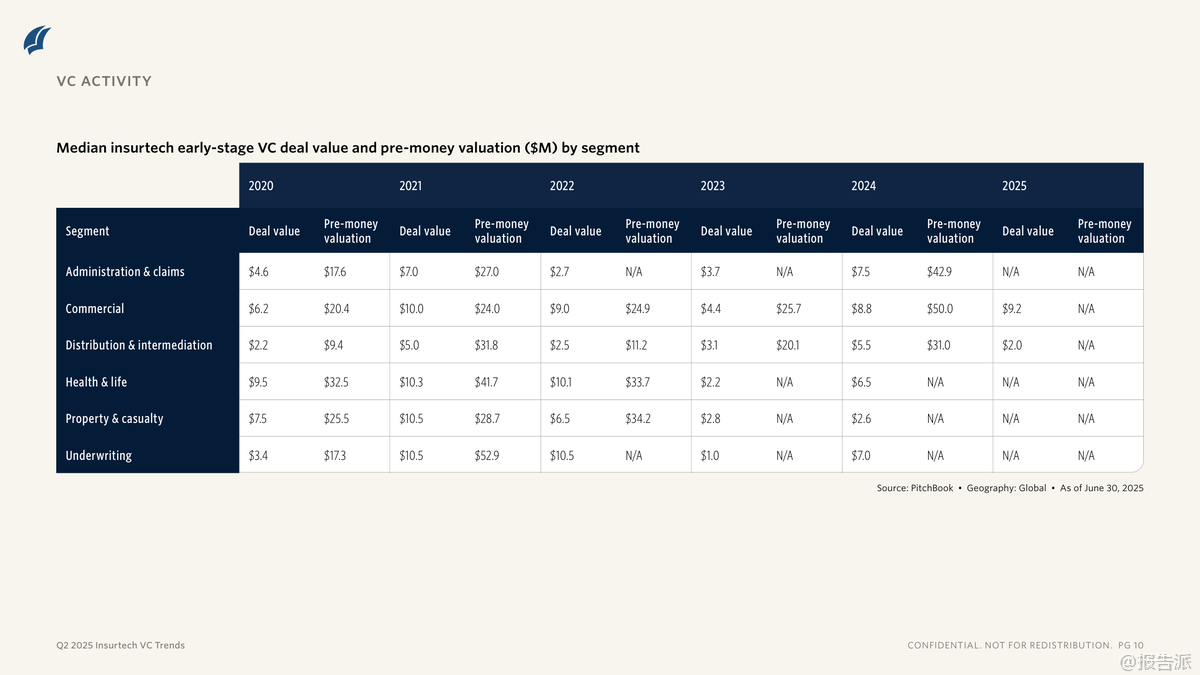Click the VC ACTIVITY section heading
This screenshot has height=675, width=1200.
[x=104, y=81]
